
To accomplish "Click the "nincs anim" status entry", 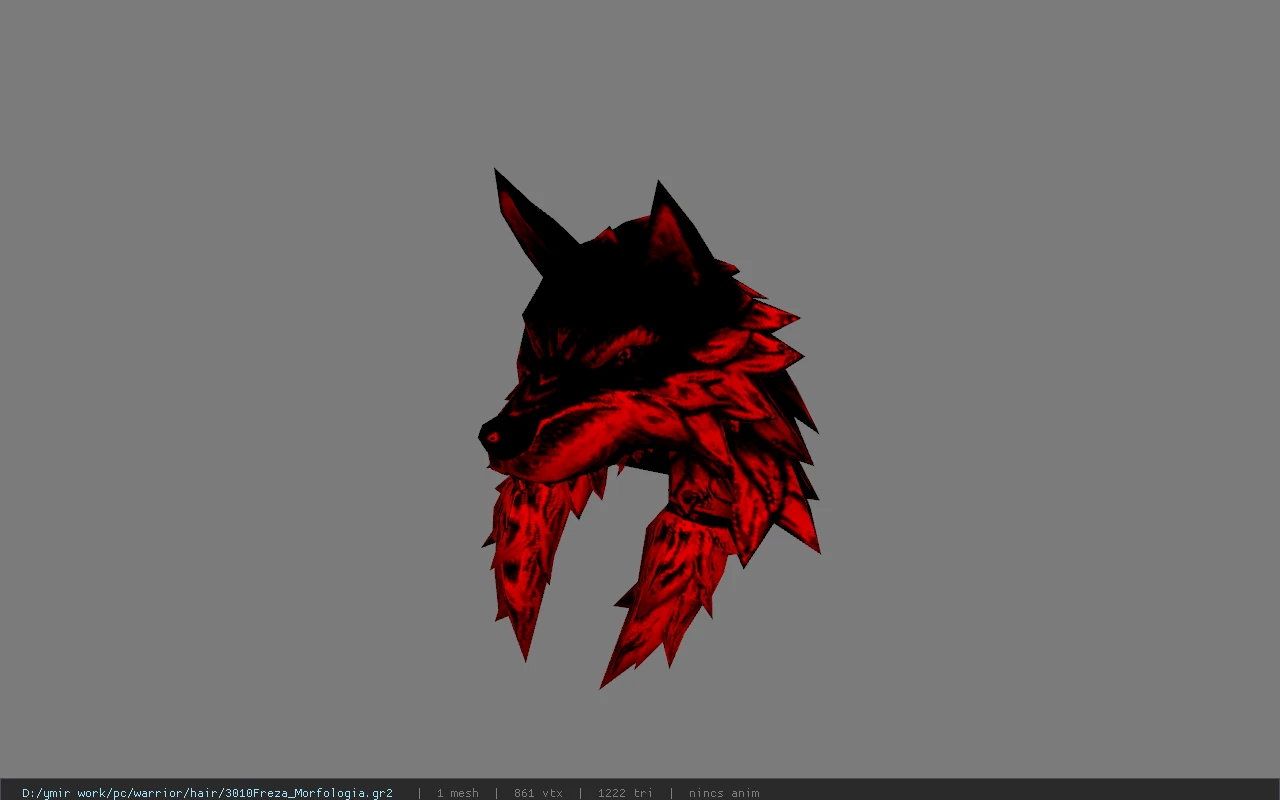I will tap(724, 793).
